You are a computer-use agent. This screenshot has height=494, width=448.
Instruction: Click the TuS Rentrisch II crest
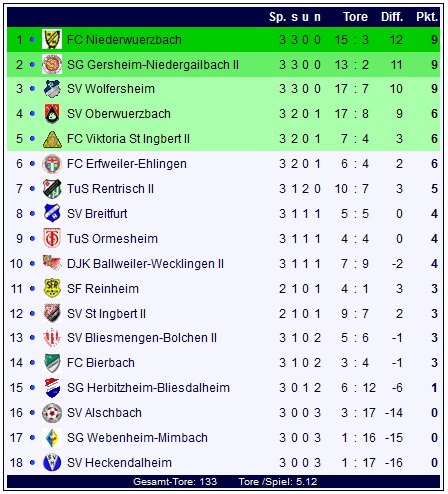52,189
